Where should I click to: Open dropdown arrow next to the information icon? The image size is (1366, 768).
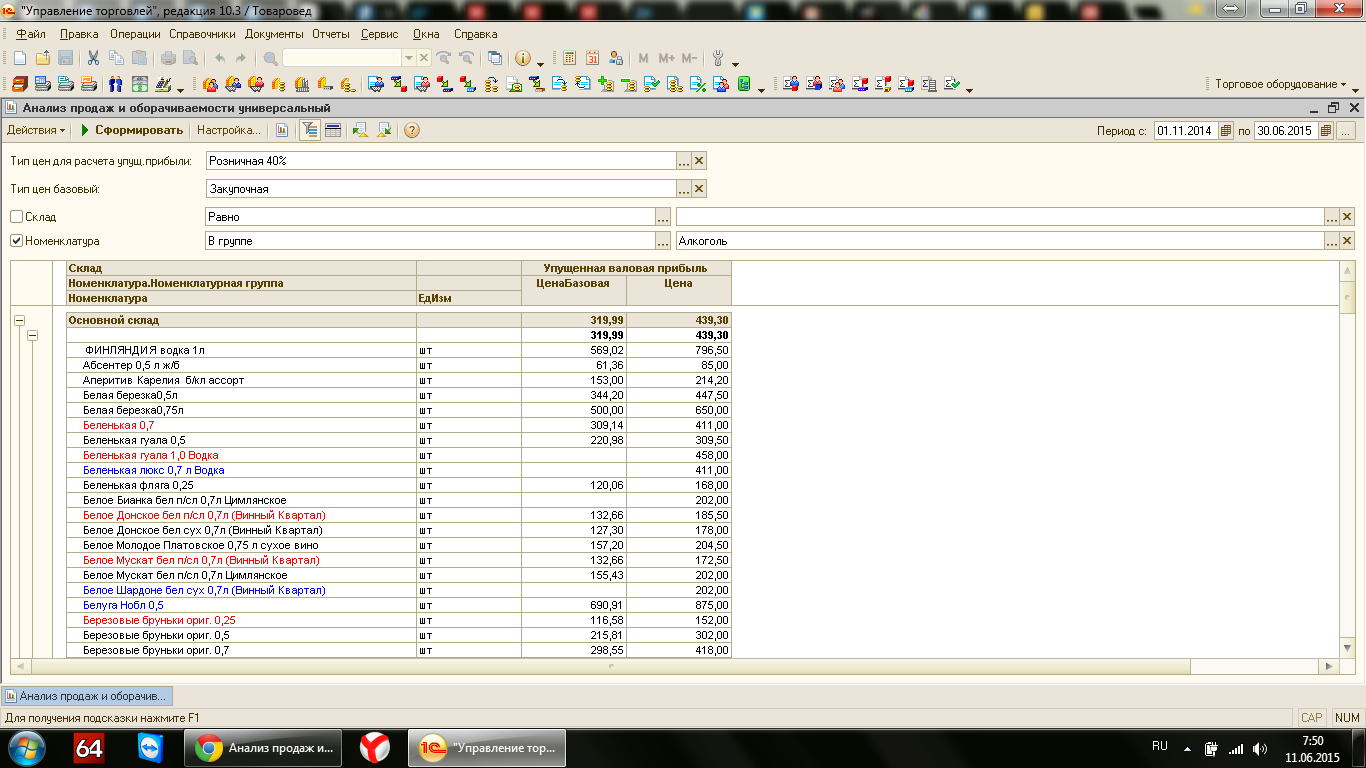(x=541, y=63)
